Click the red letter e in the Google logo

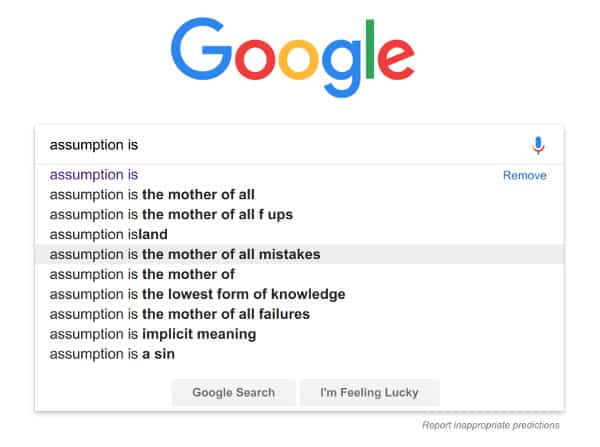point(396,60)
